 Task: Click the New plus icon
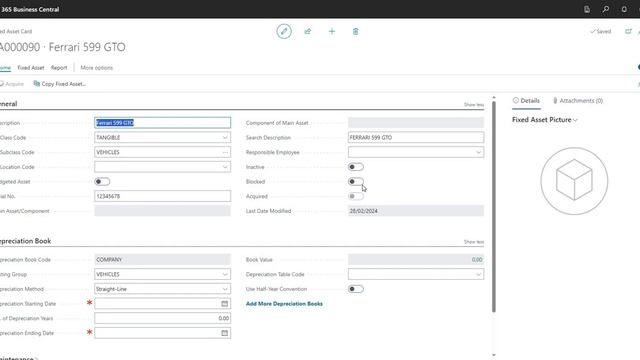tap(332, 31)
